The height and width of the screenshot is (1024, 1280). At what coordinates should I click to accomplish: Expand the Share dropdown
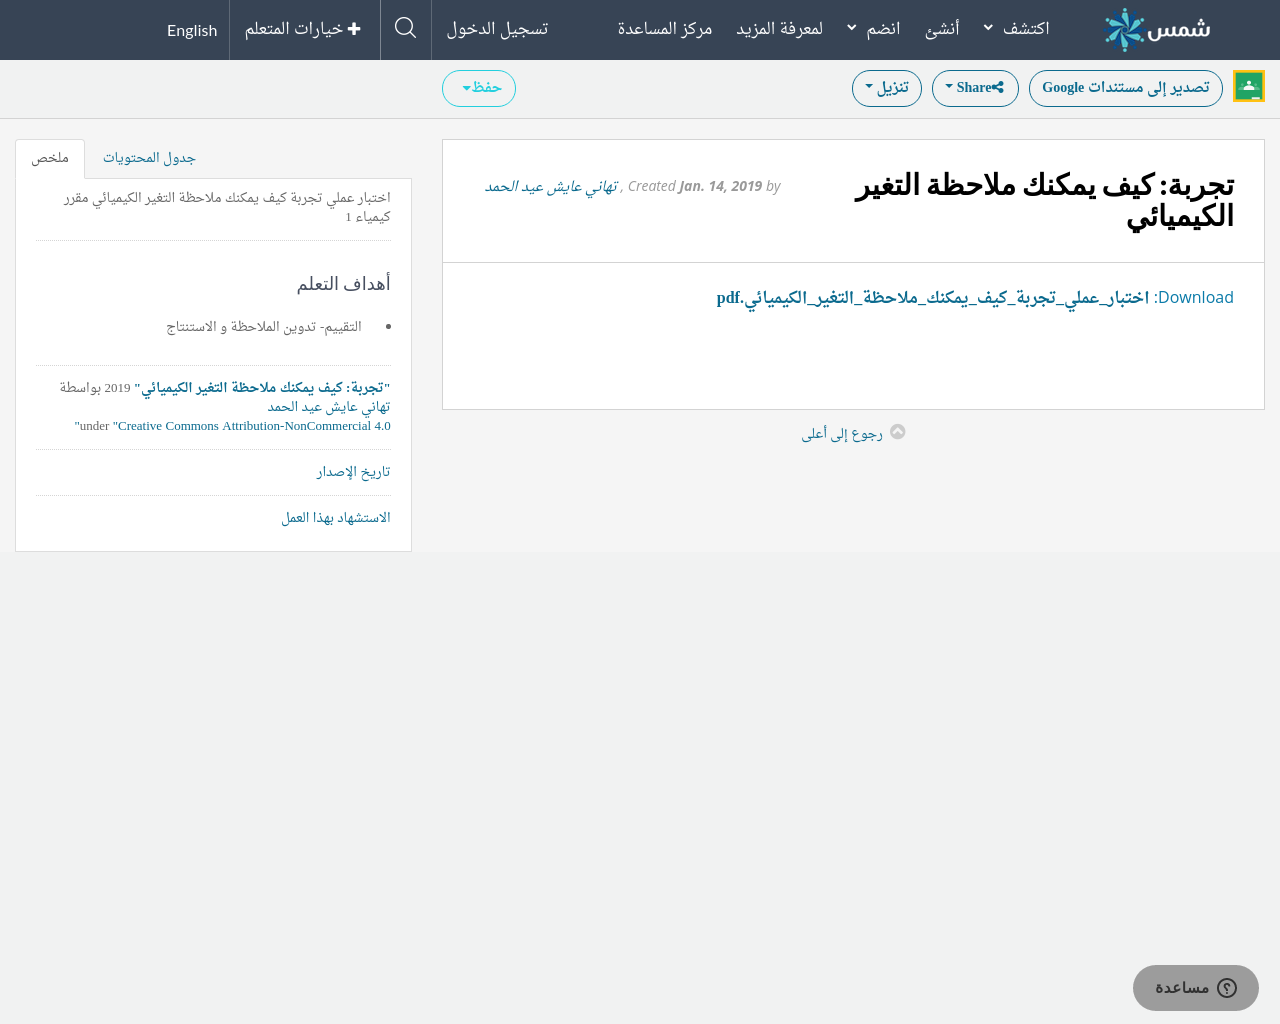[974, 88]
